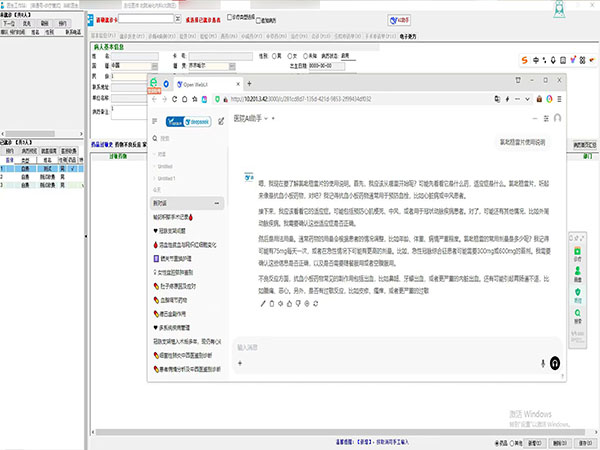600x450 pixels.
Task: Tick the second checkbox on the top bar
Action: pyautogui.click(x=258, y=20)
